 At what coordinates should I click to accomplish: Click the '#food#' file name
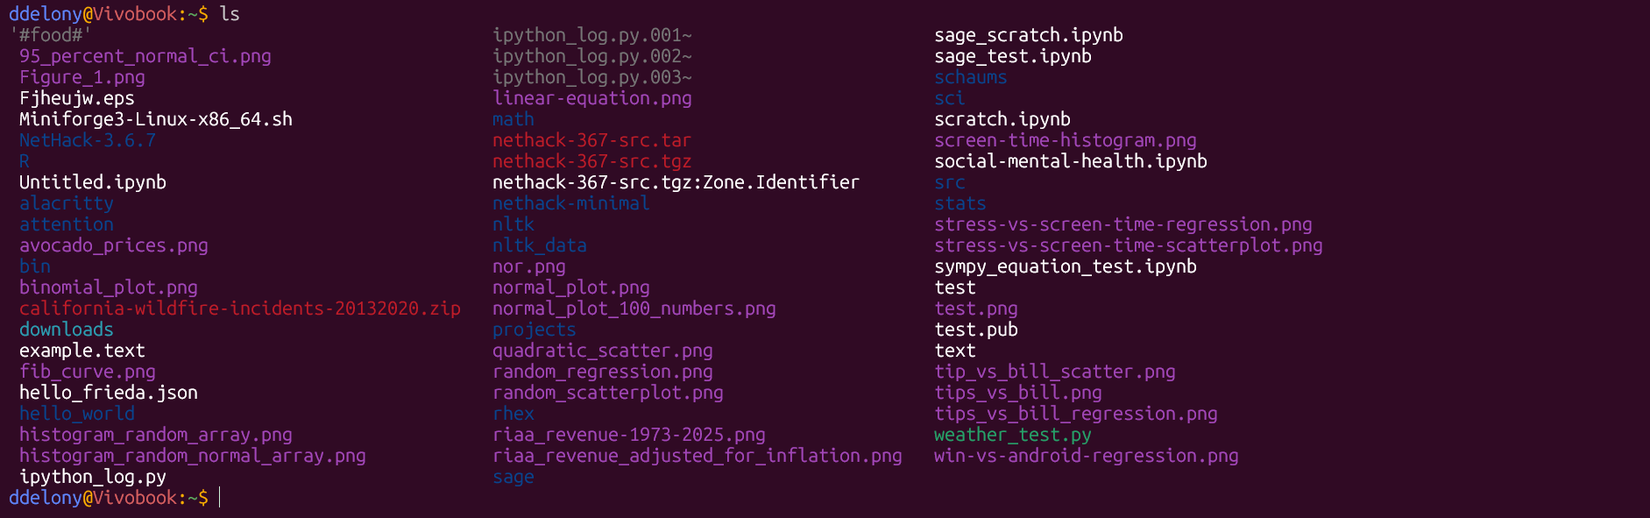tap(50, 35)
